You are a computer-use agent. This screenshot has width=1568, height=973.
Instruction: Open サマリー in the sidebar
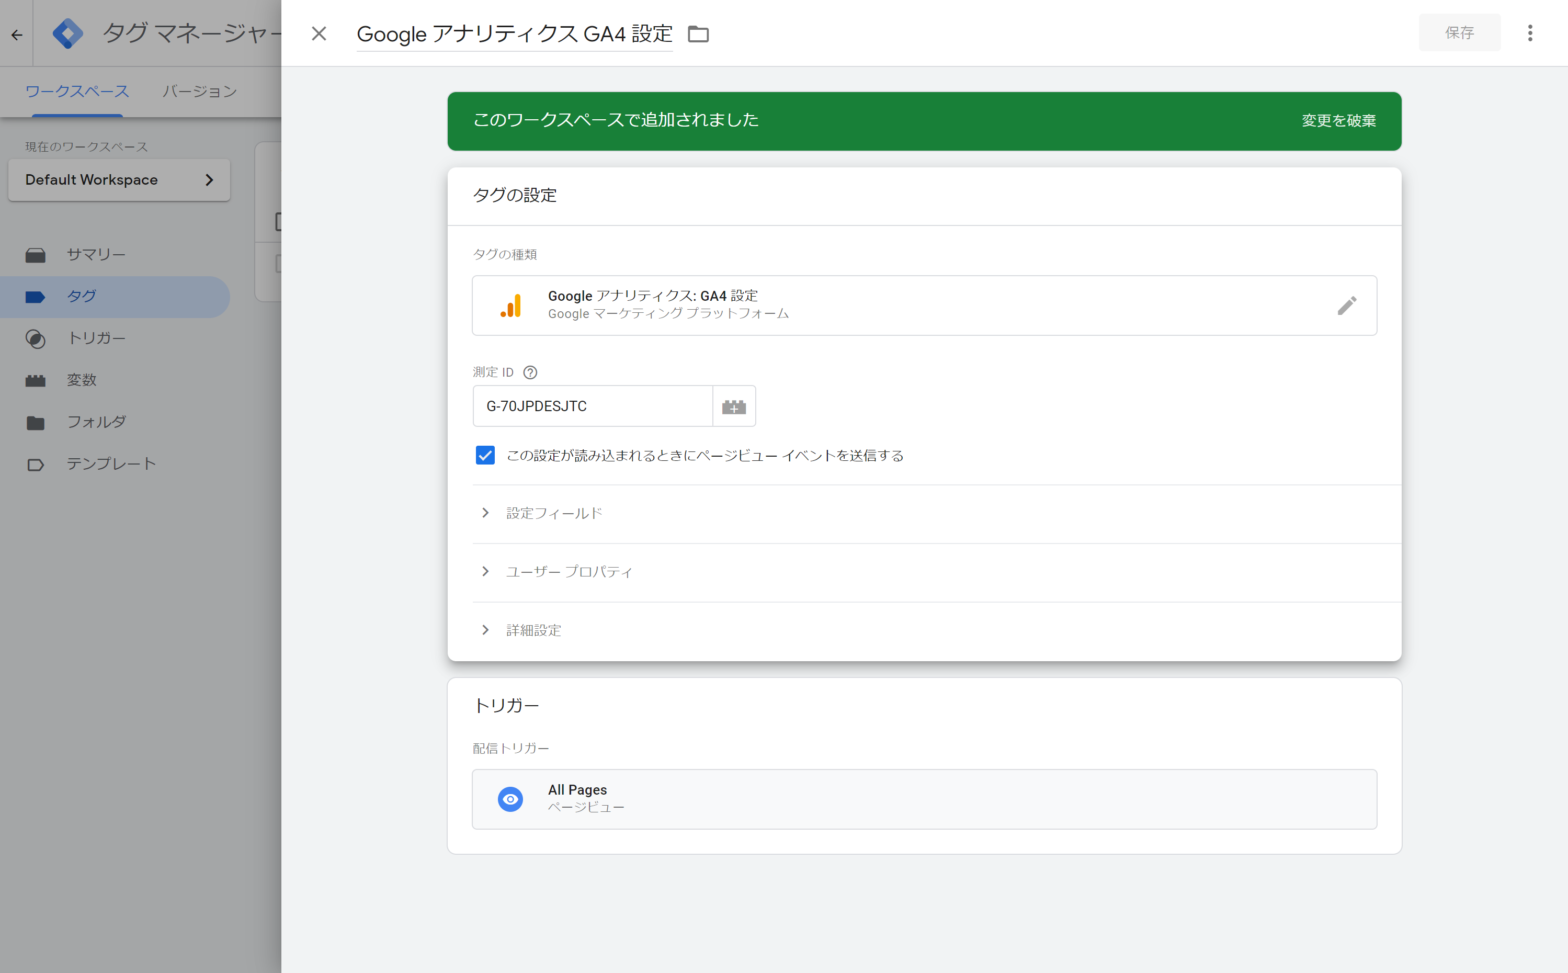(96, 255)
